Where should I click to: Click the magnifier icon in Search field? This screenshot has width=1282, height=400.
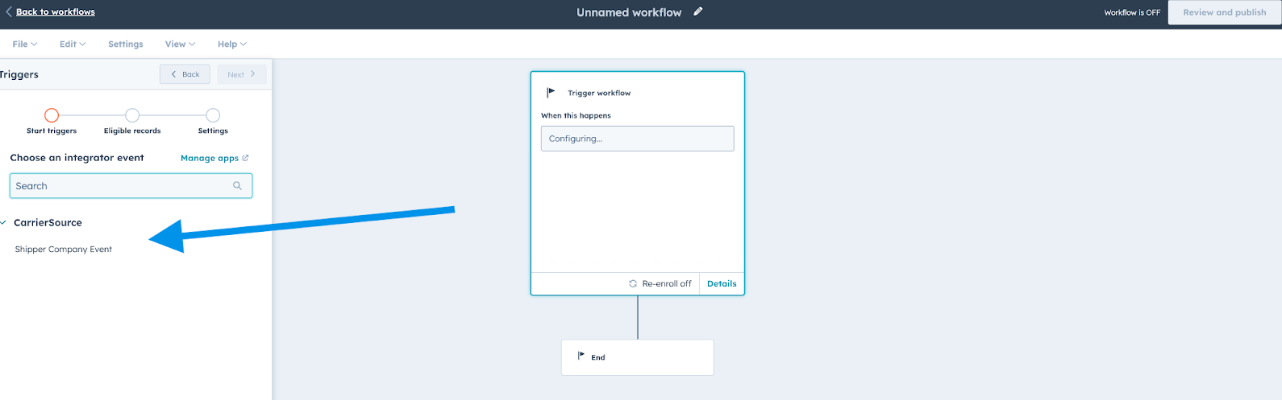coord(237,186)
